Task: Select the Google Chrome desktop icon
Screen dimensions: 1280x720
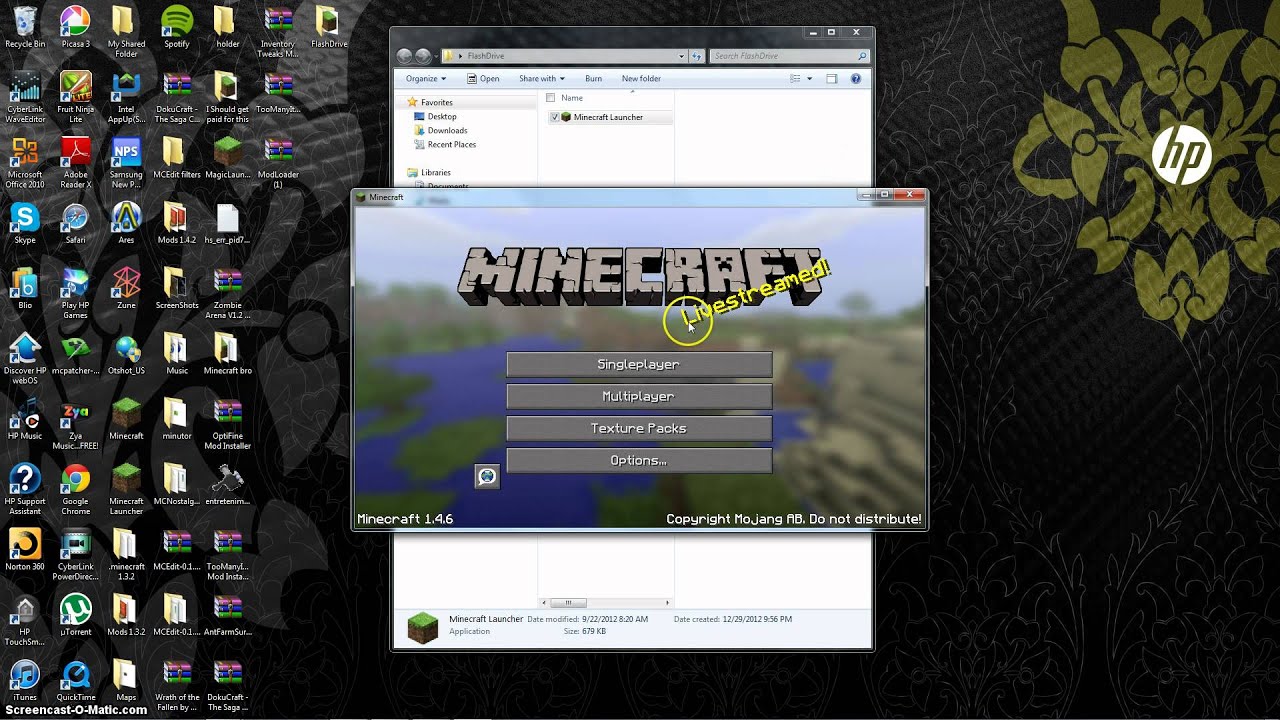Action: (x=76, y=490)
